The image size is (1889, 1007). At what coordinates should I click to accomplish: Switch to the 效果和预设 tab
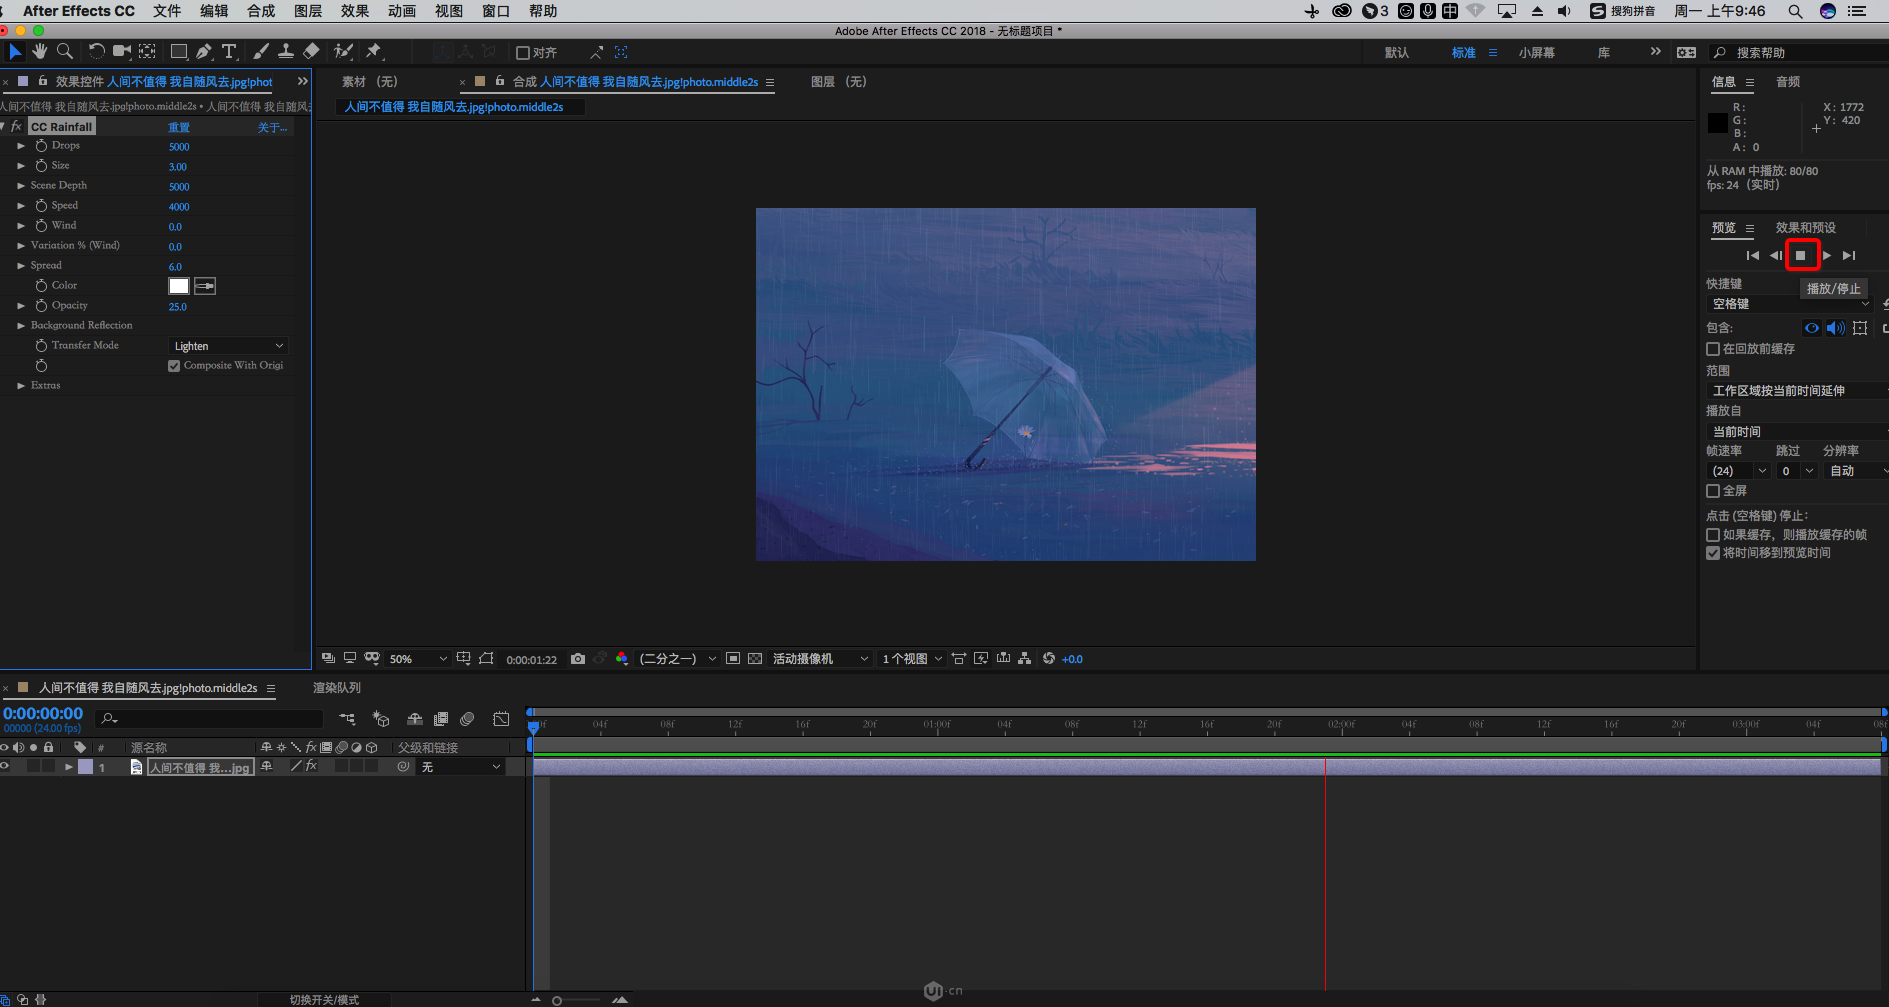click(x=1806, y=228)
